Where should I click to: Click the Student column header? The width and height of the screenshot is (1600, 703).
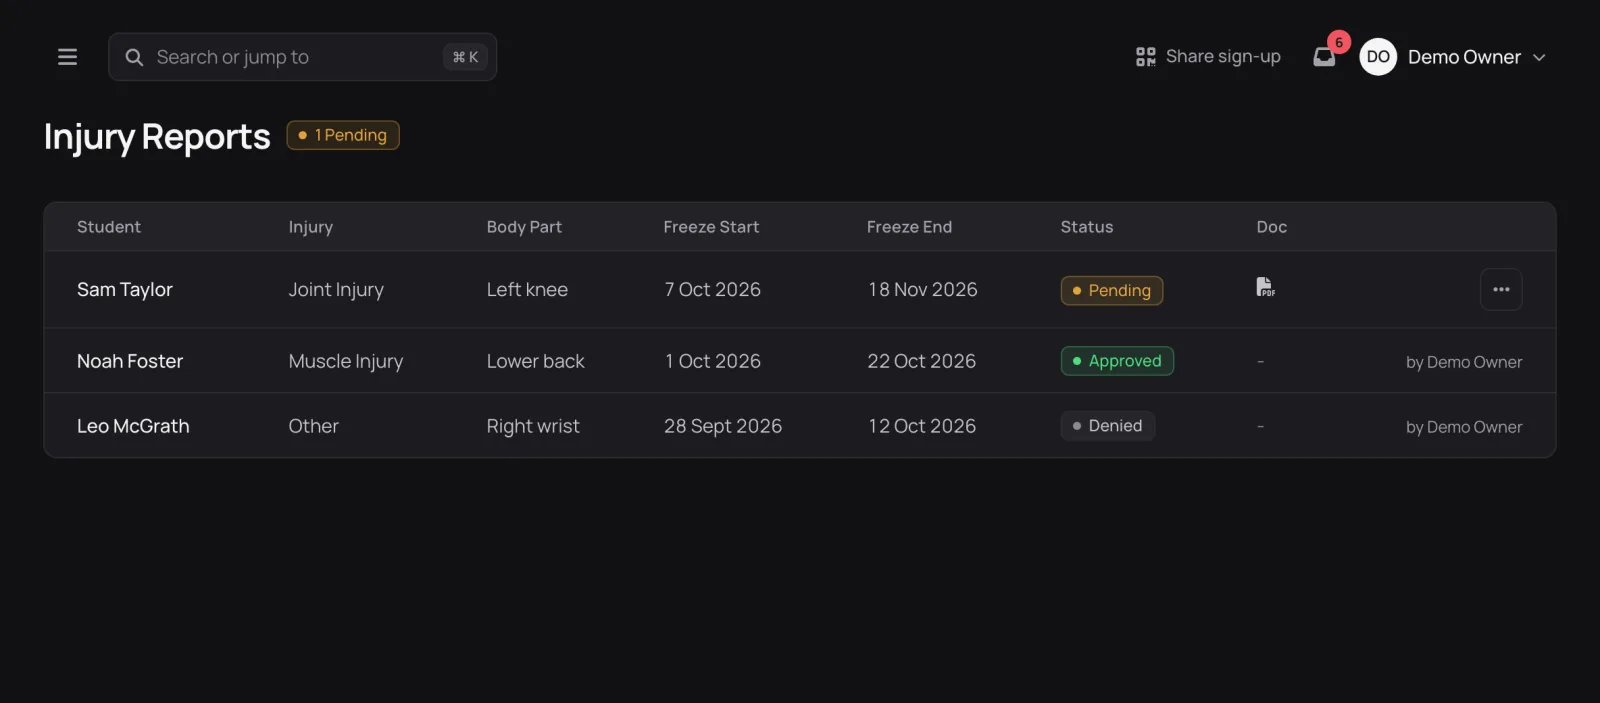click(109, 227)
